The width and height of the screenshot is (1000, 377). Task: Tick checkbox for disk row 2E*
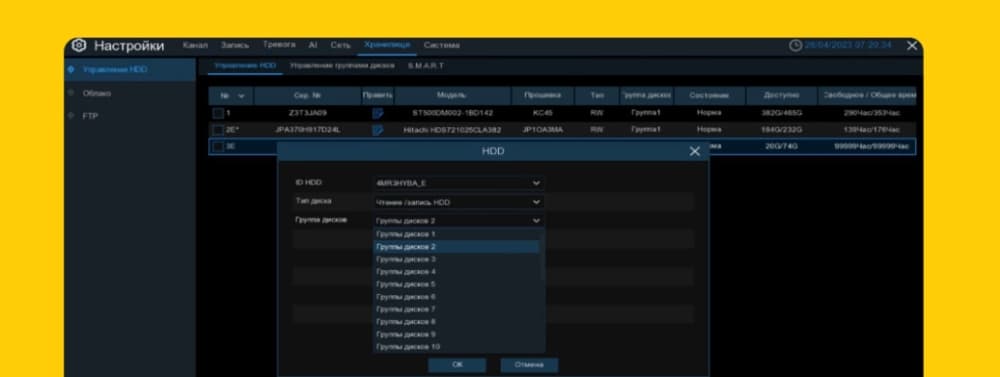click(218, 130)
